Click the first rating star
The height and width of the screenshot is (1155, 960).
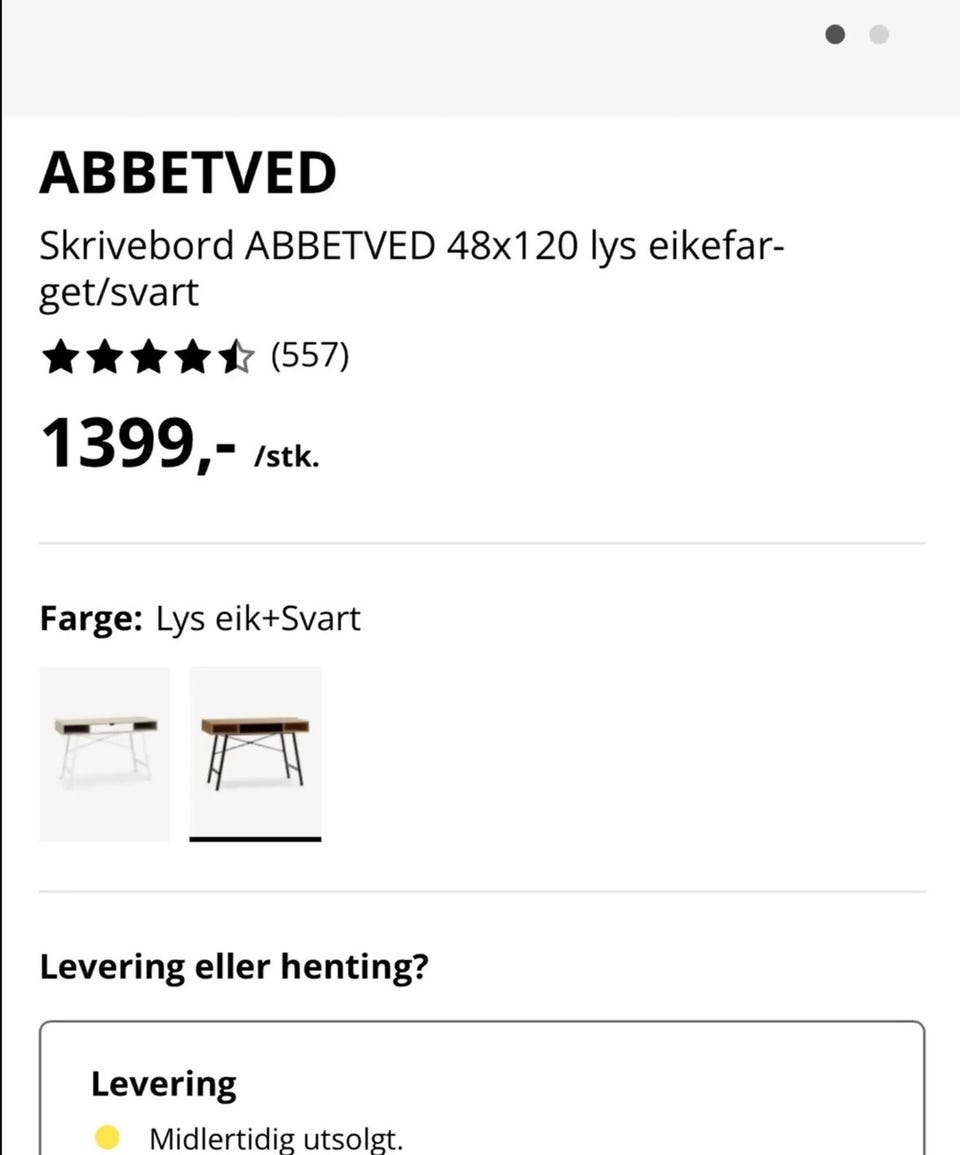[59, 357]
